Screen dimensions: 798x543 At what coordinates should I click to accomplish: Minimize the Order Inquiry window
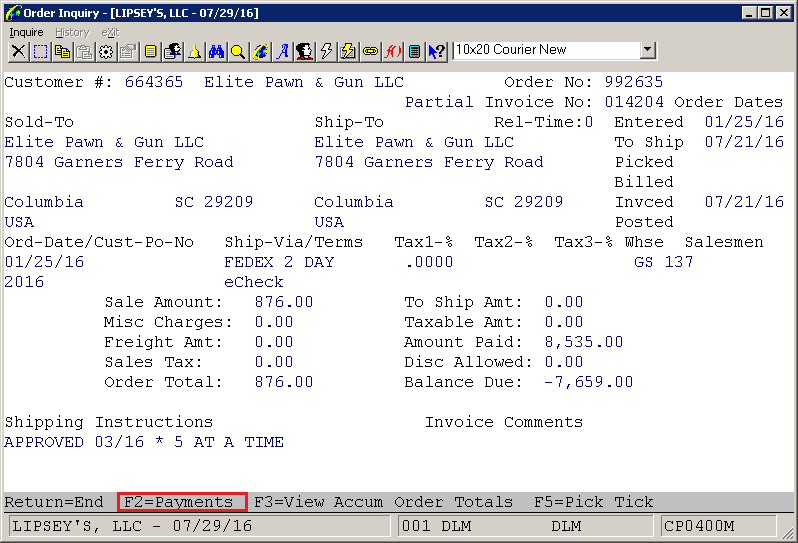click(x=748, y=13)
